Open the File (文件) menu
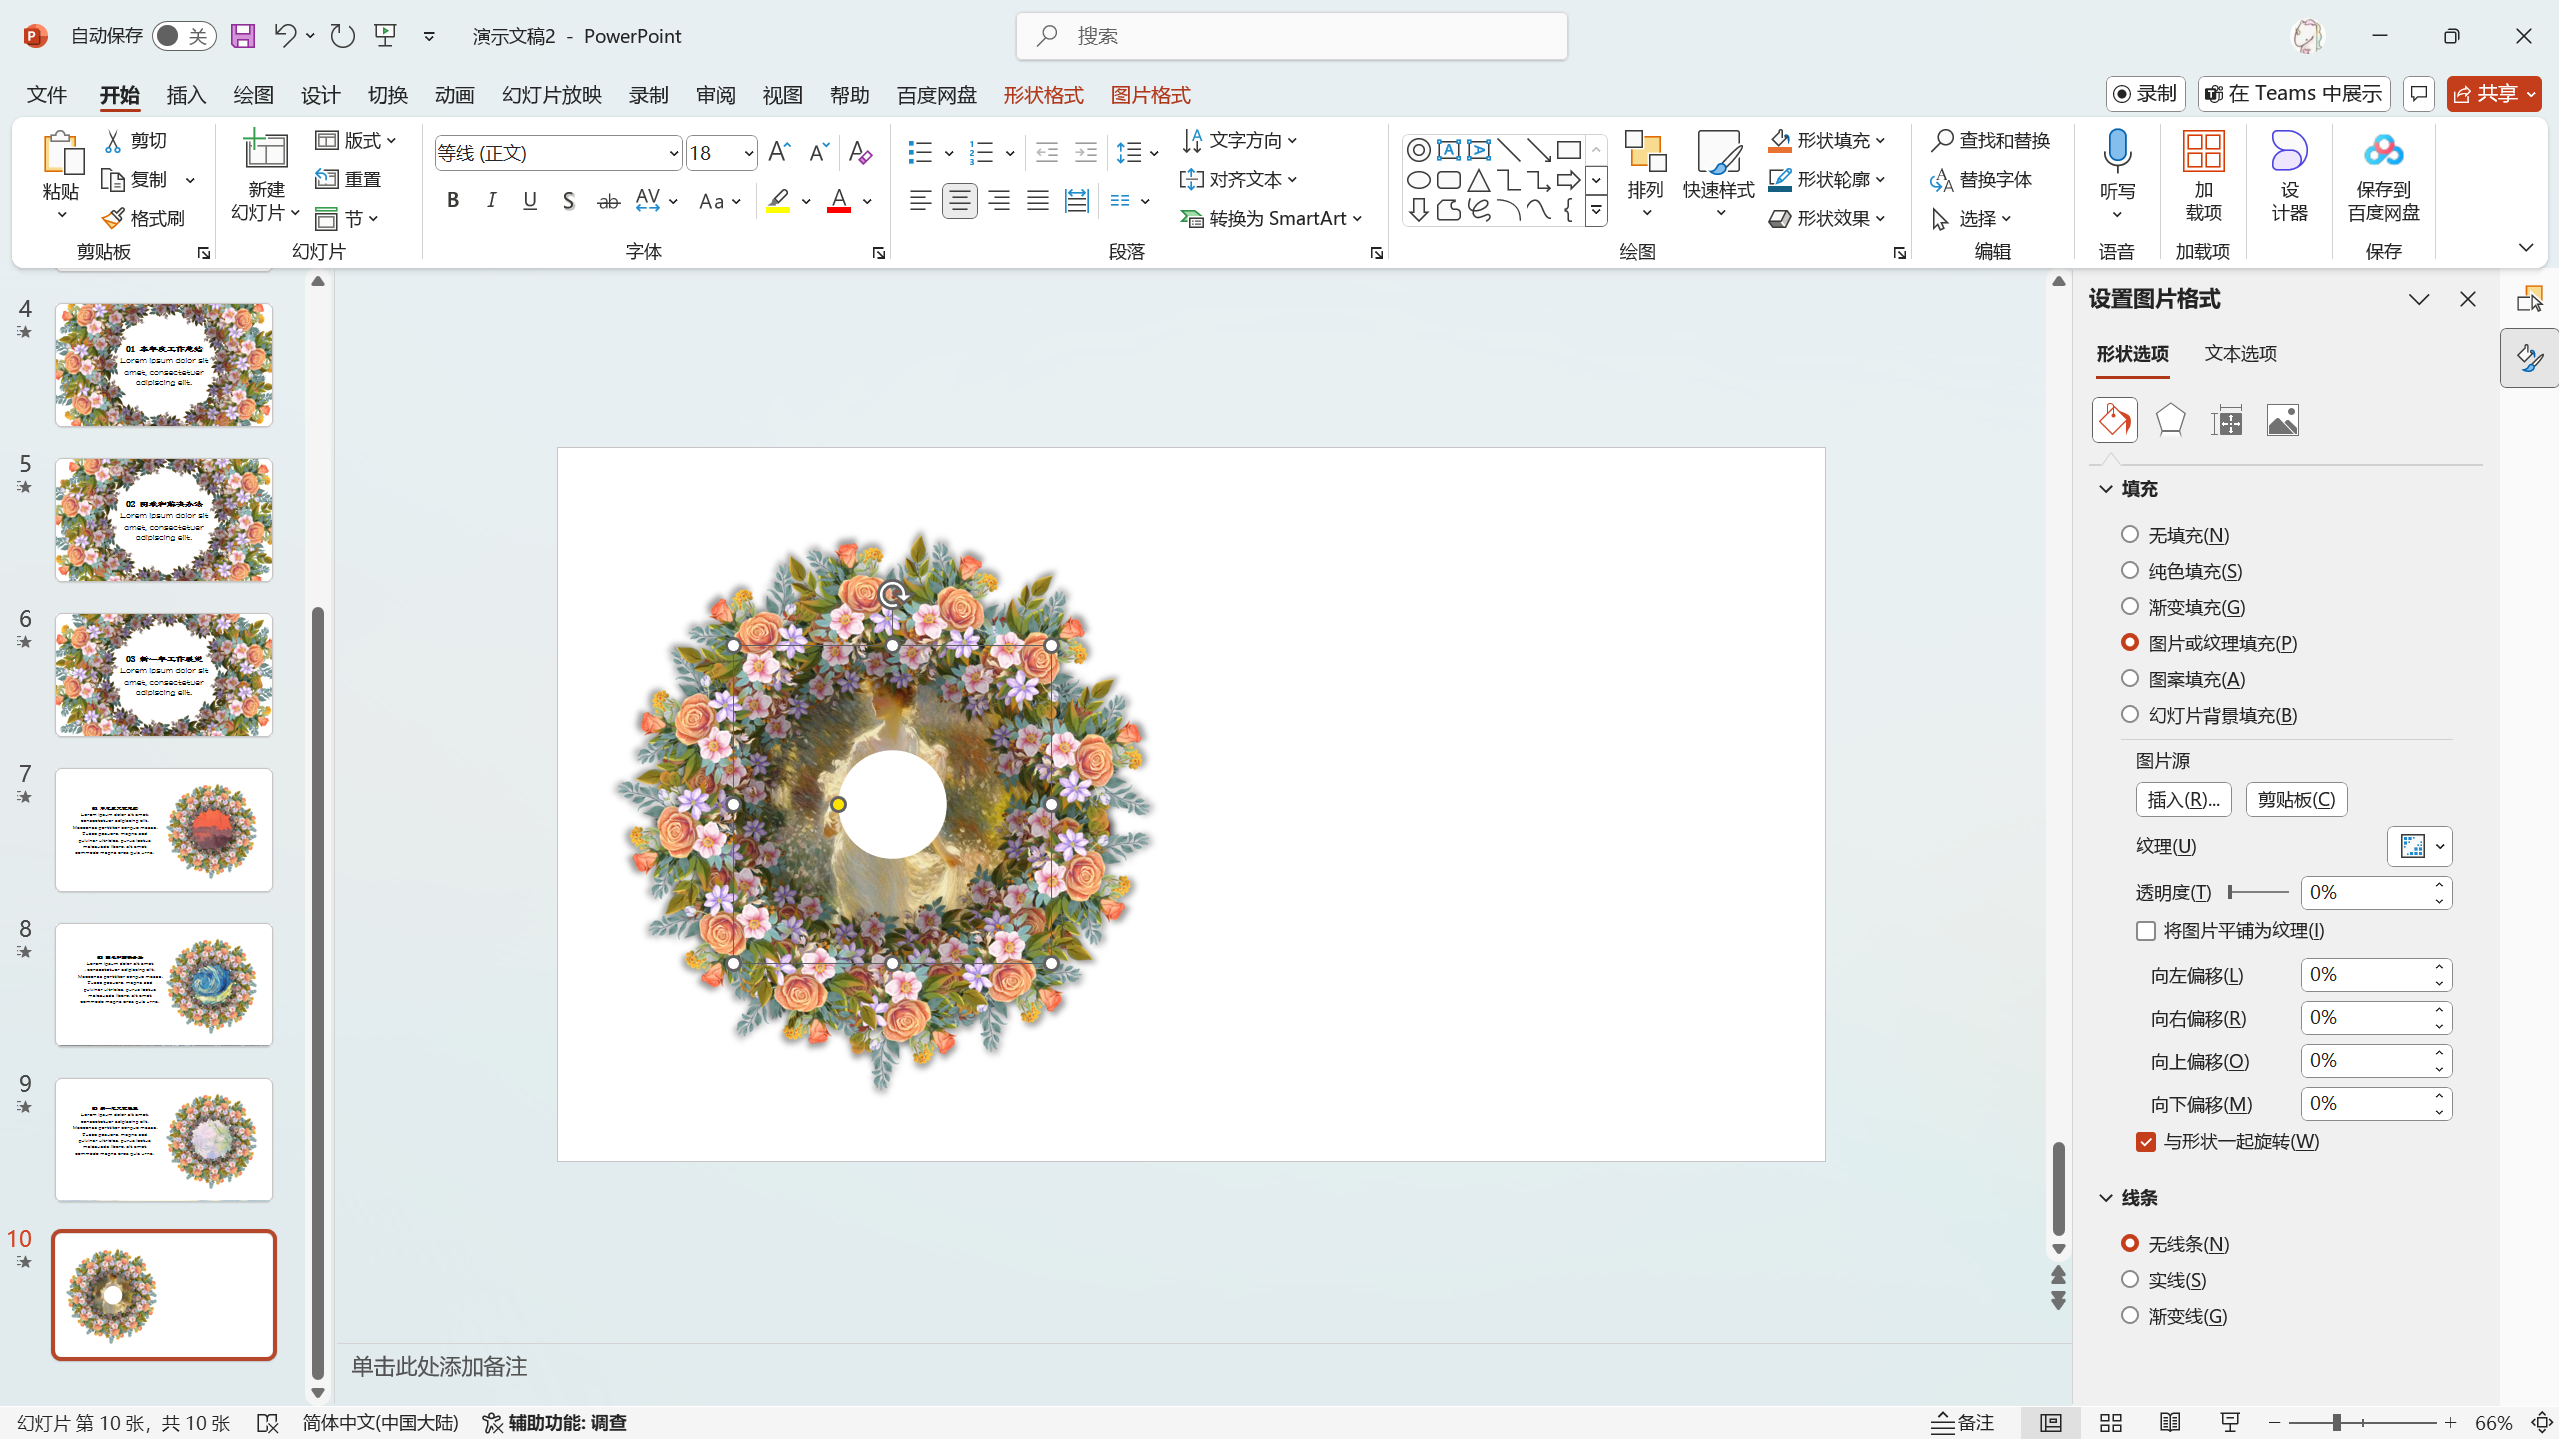The image size is (2559, 1439). [47, 95]
